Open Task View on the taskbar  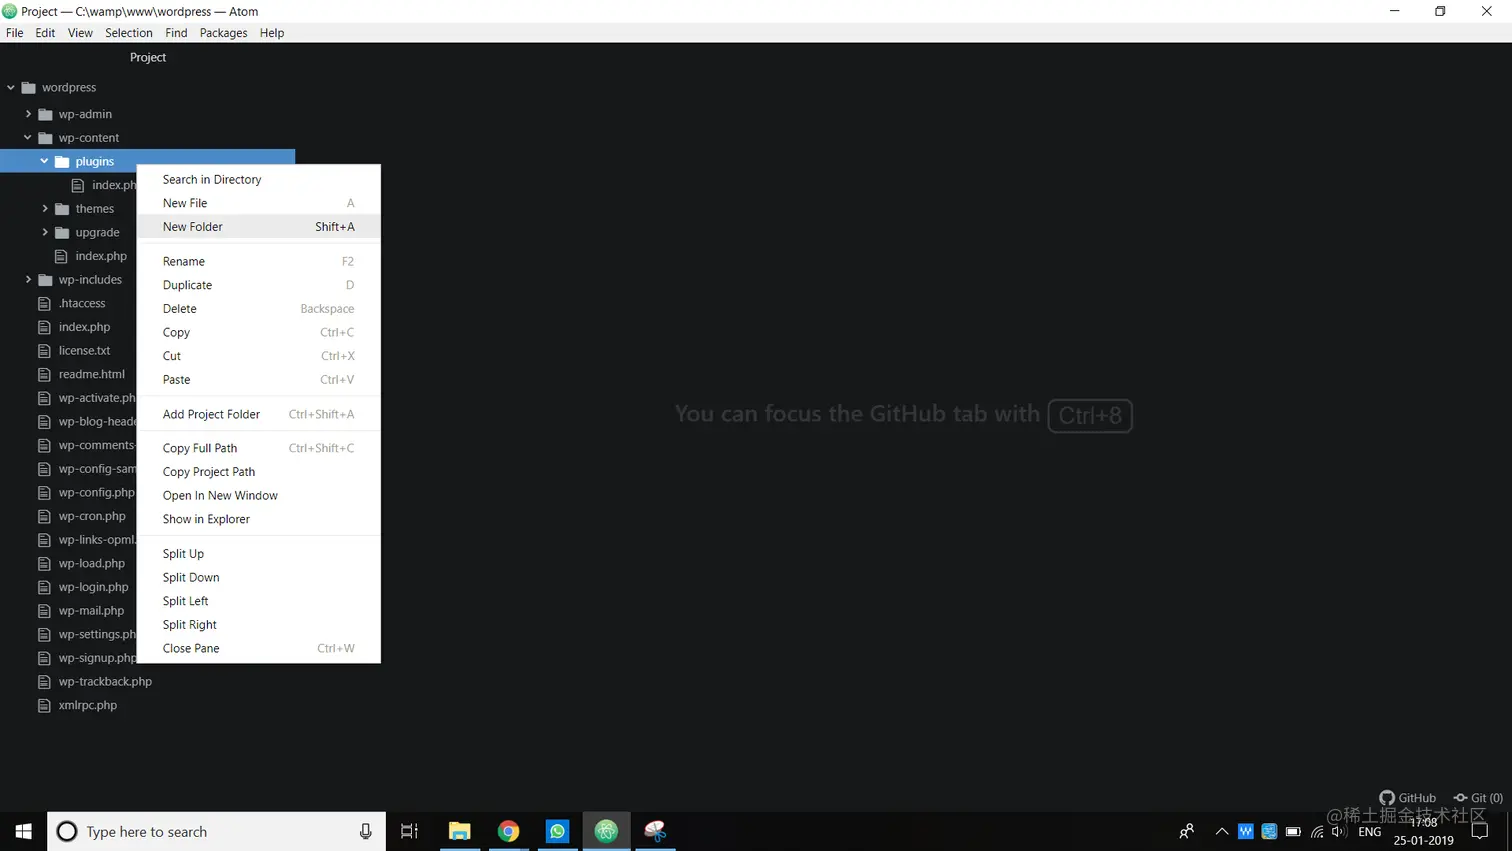pos(409,831)
